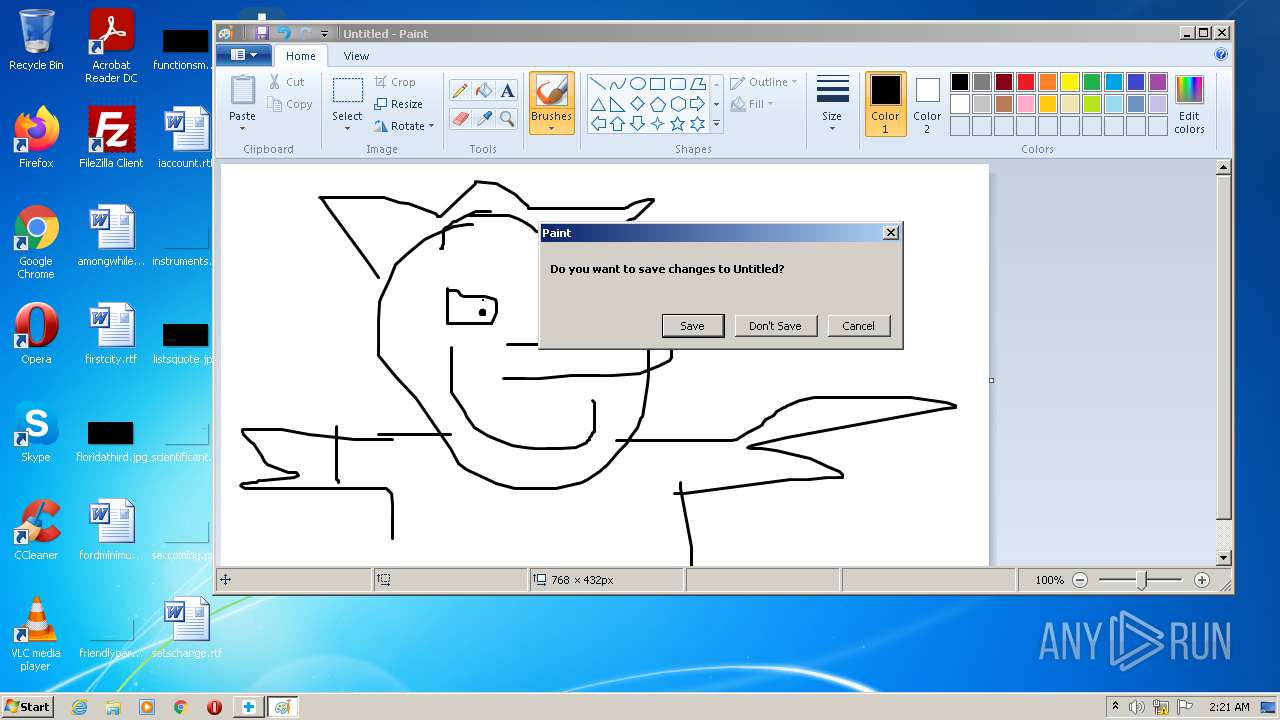The height and width of the screenshot is (720, 1280).
Task: Click the Crop button
Action: (395, 82)
